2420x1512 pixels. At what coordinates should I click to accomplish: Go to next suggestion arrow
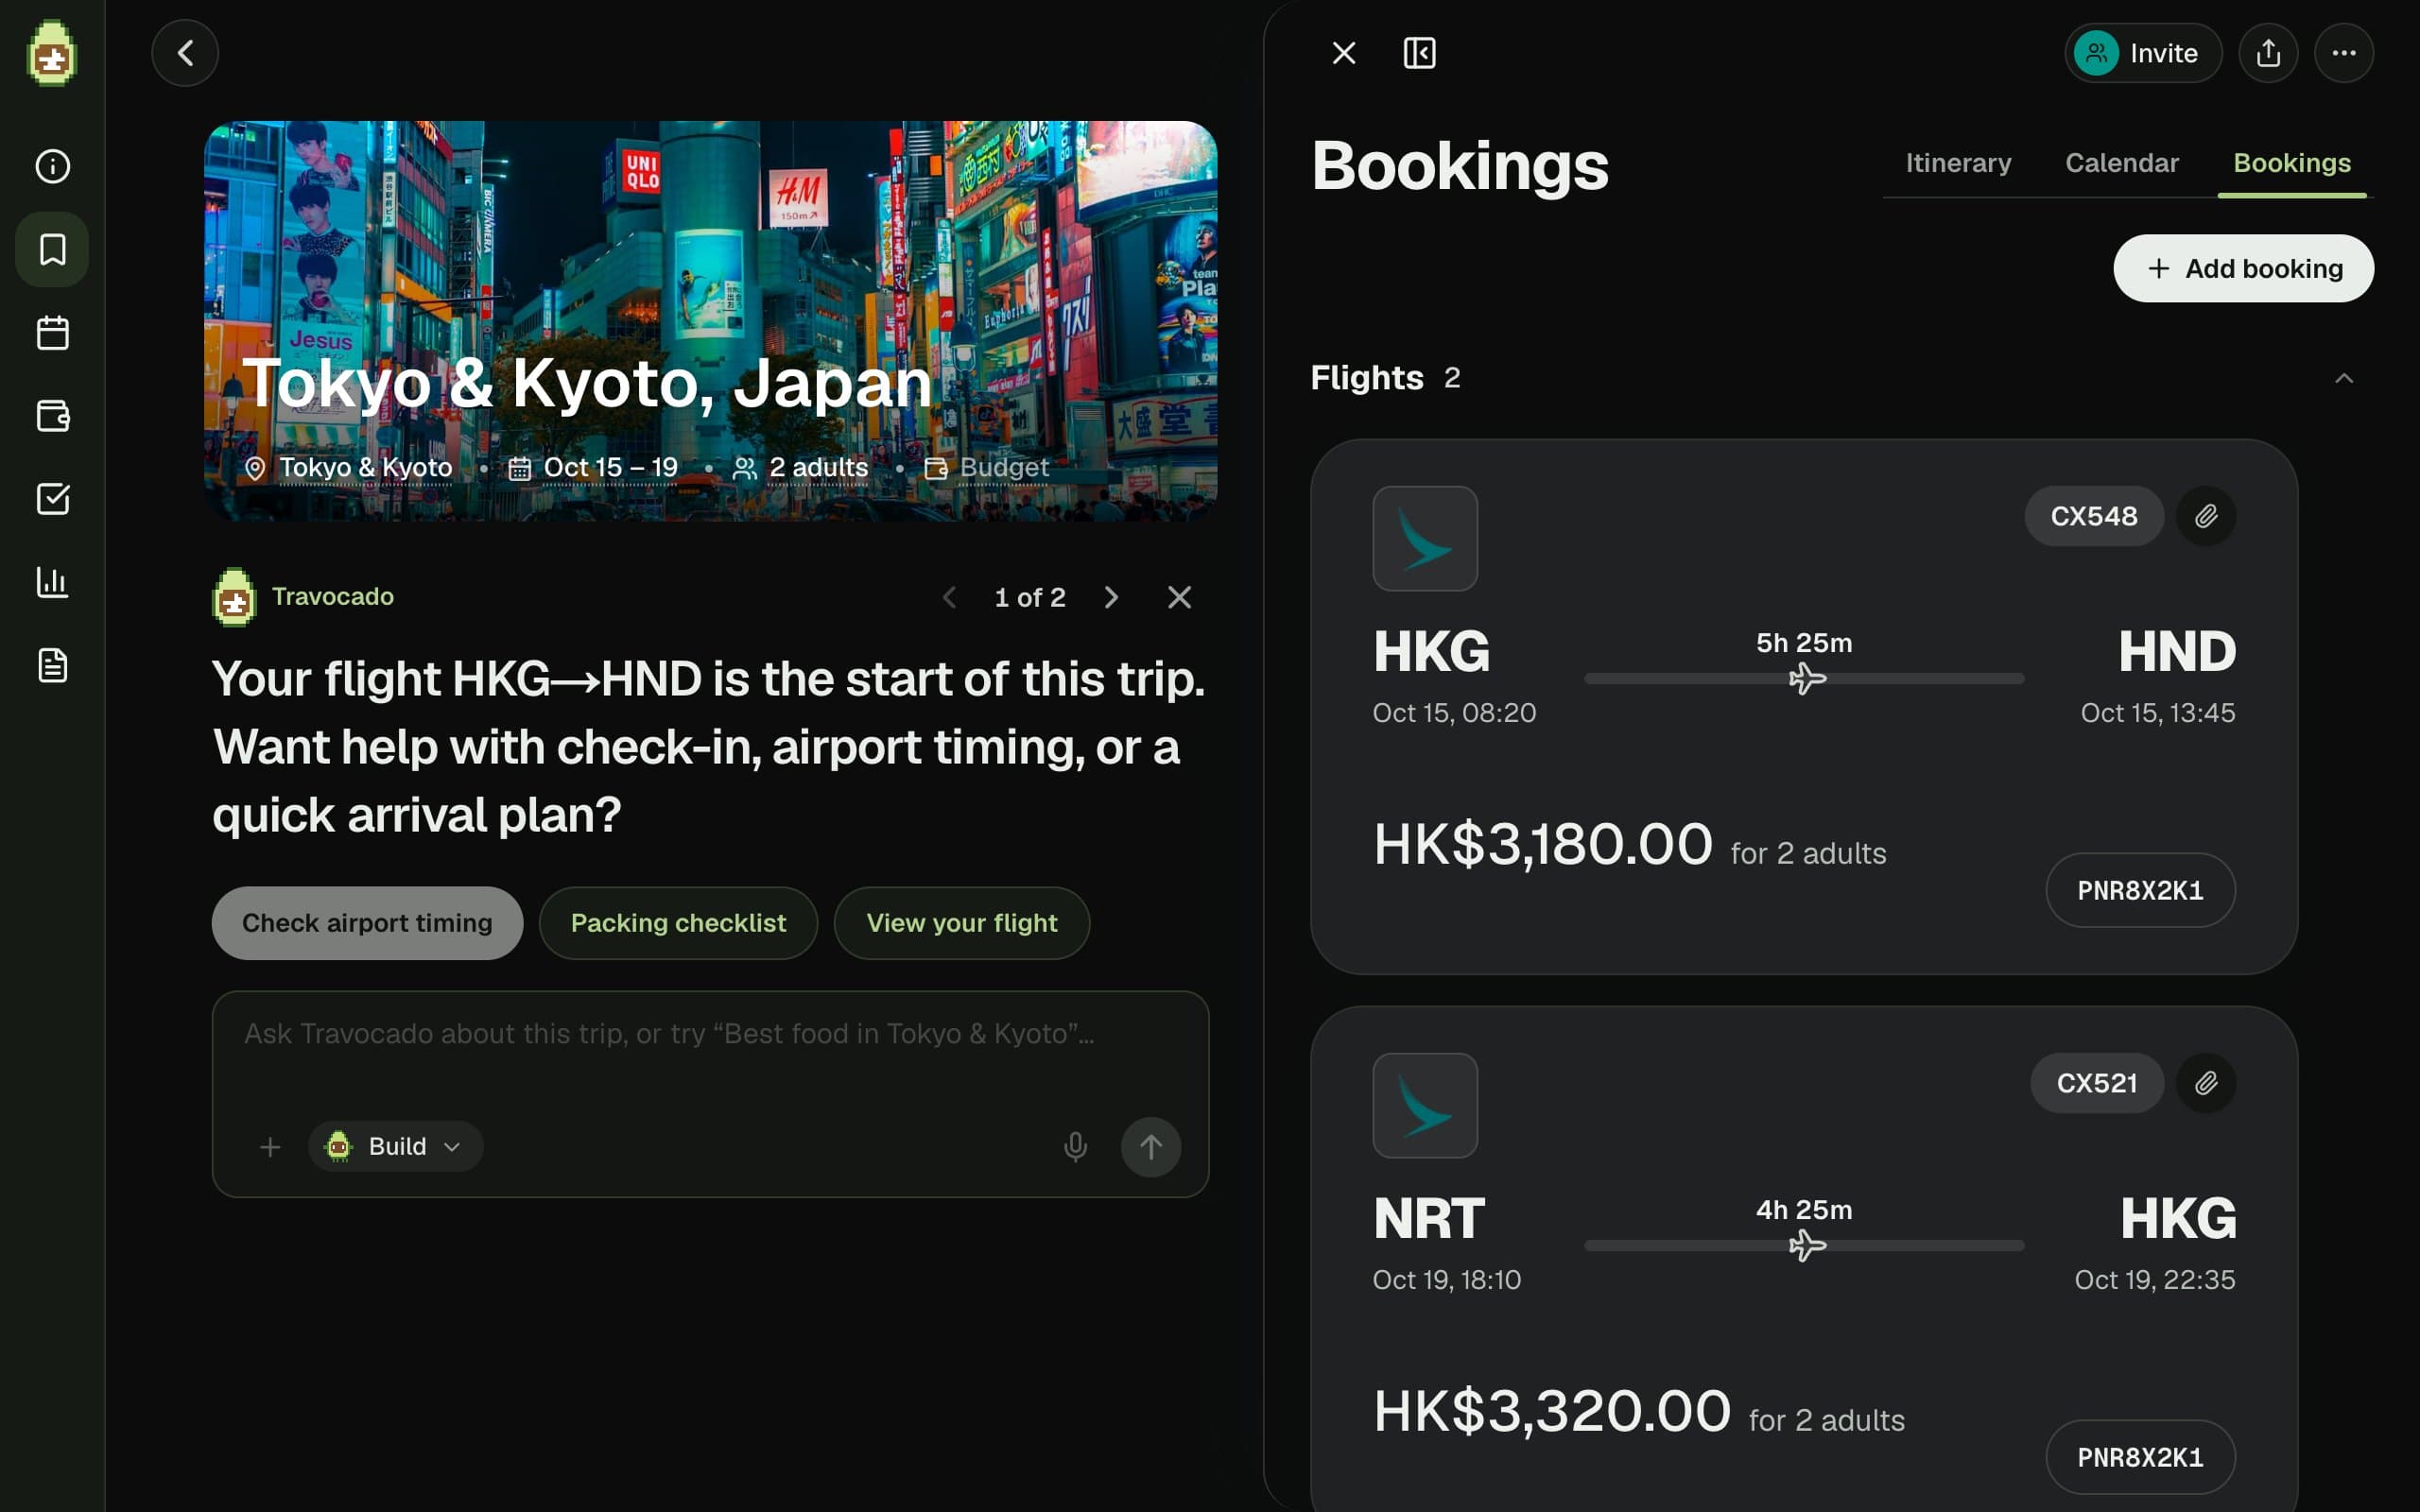[1110, 597]
